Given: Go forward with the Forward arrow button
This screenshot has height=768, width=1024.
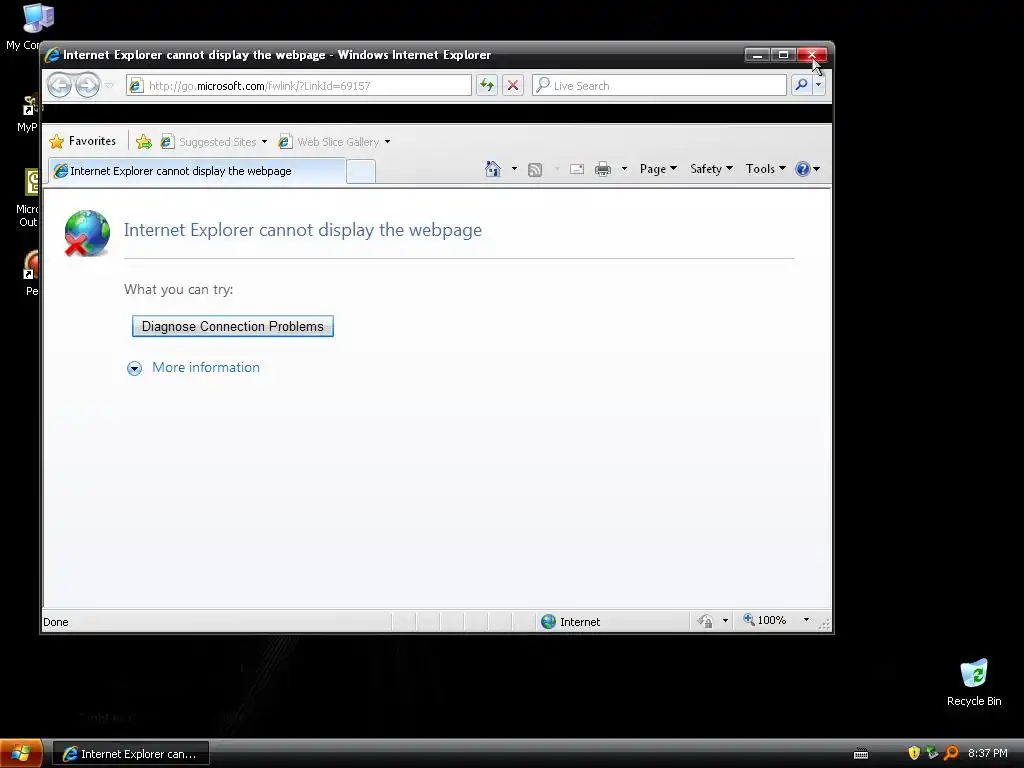Looking at the screenshot, I should click(88, 85).
